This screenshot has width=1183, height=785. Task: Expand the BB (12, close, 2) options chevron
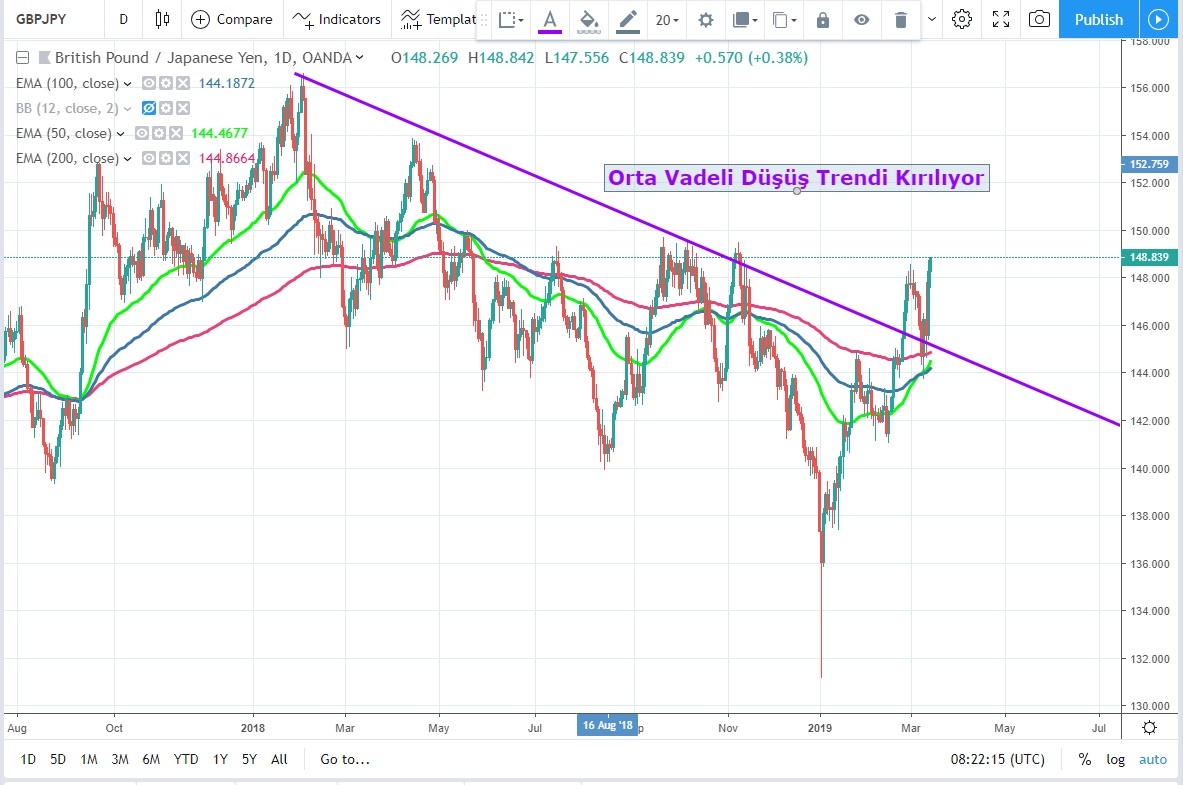128,109
